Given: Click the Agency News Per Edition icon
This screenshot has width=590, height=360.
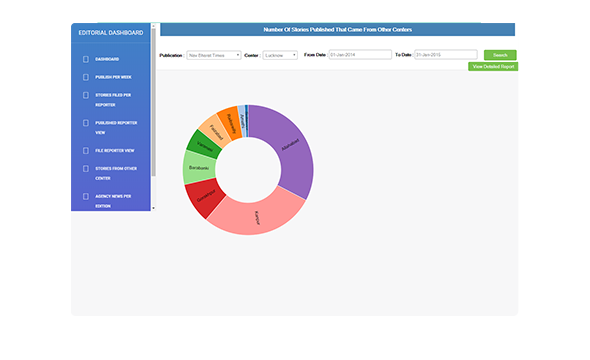Looking at the screenshot, I should 86,196.
